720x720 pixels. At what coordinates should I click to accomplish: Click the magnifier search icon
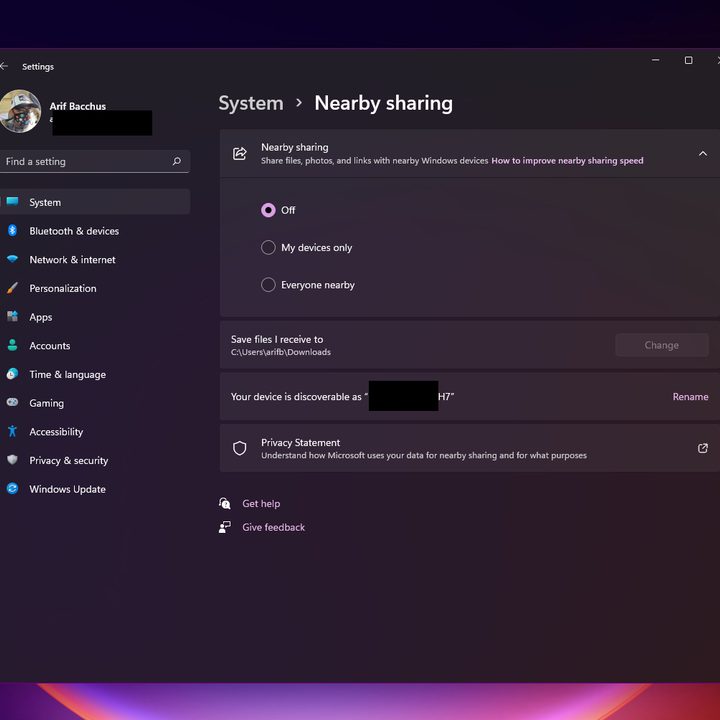(177, 161)
